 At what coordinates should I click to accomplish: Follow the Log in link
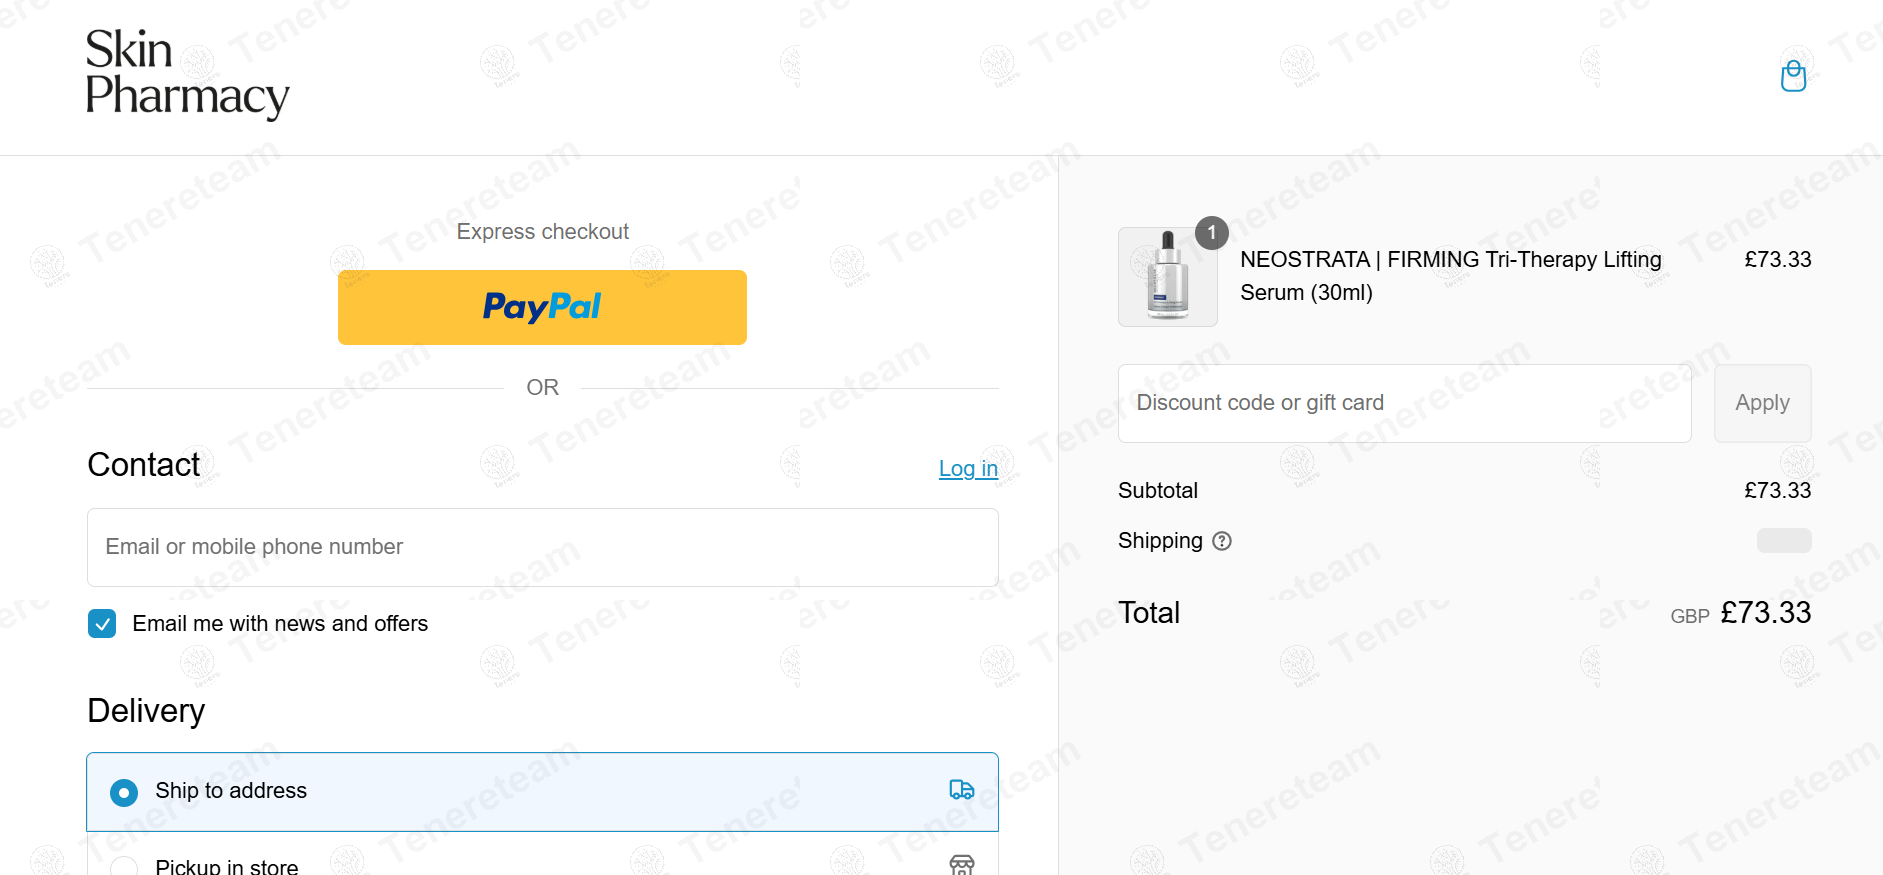967,468
